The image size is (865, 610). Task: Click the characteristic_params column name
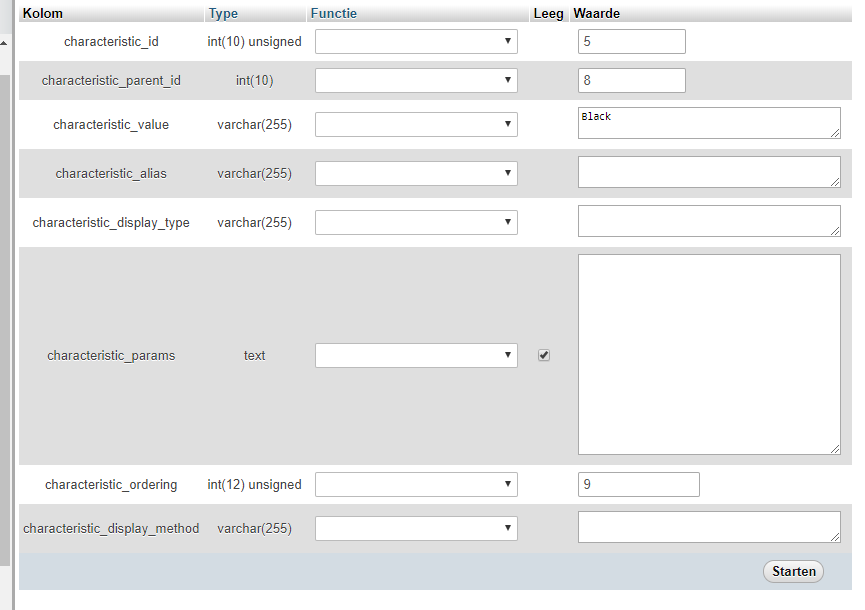pyautogui.click(x=111, y=356)
